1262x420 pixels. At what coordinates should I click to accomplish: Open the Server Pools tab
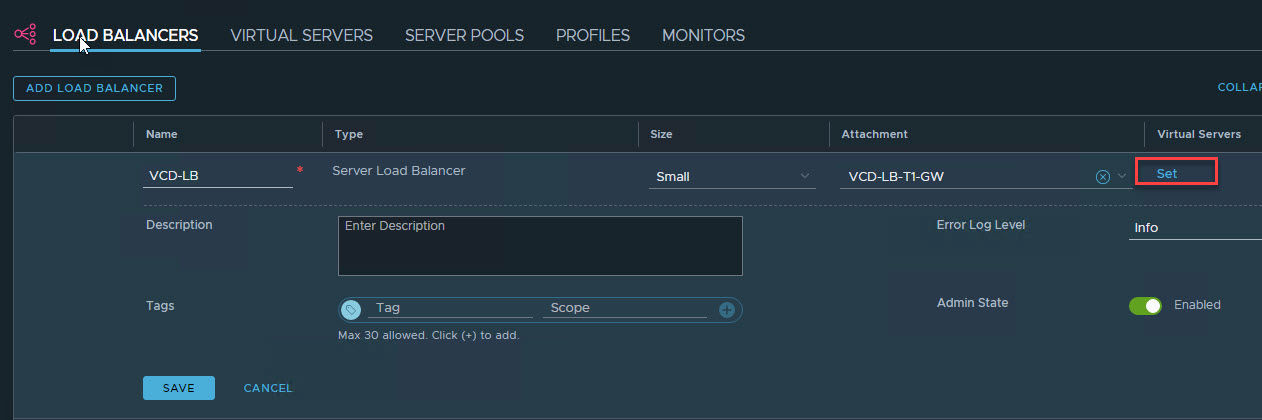(464, 35)
